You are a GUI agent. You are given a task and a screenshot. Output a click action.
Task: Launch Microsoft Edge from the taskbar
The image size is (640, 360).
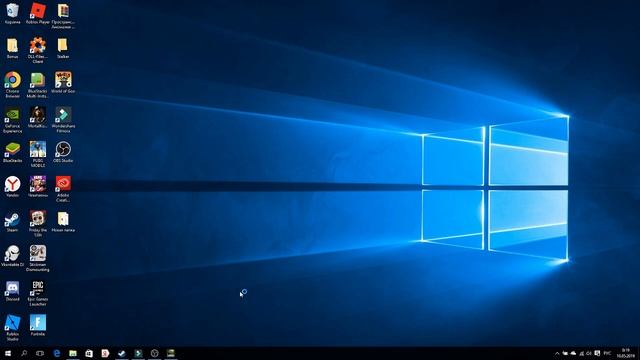pyautogui.click(x=56, y=353)
